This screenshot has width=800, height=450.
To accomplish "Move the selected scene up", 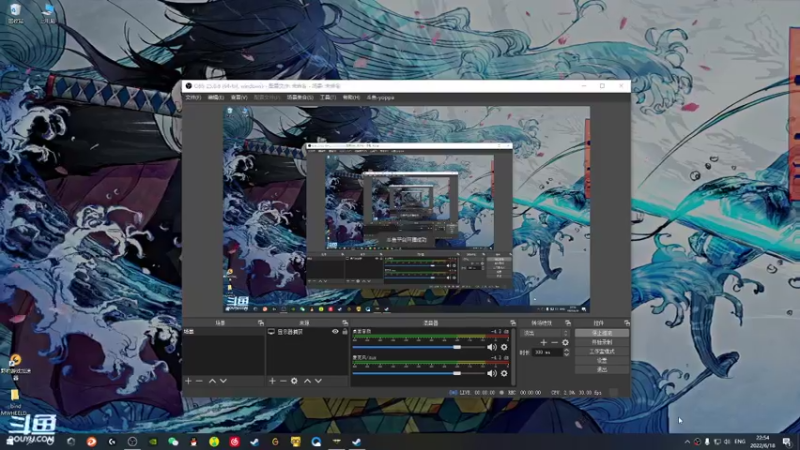I will point(212,381).
